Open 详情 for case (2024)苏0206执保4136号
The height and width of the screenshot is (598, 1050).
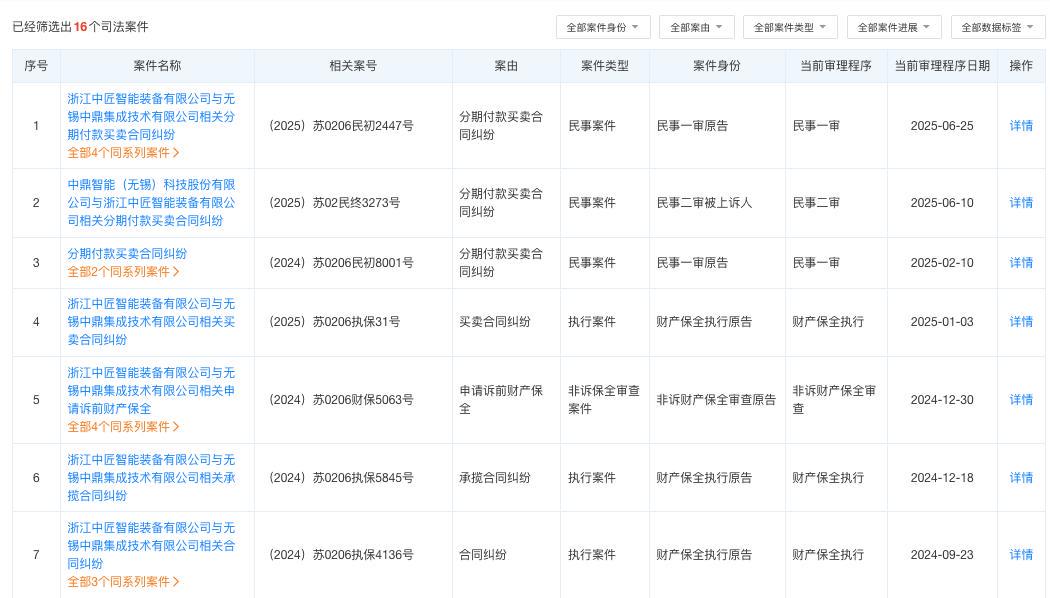[1021, 555]
